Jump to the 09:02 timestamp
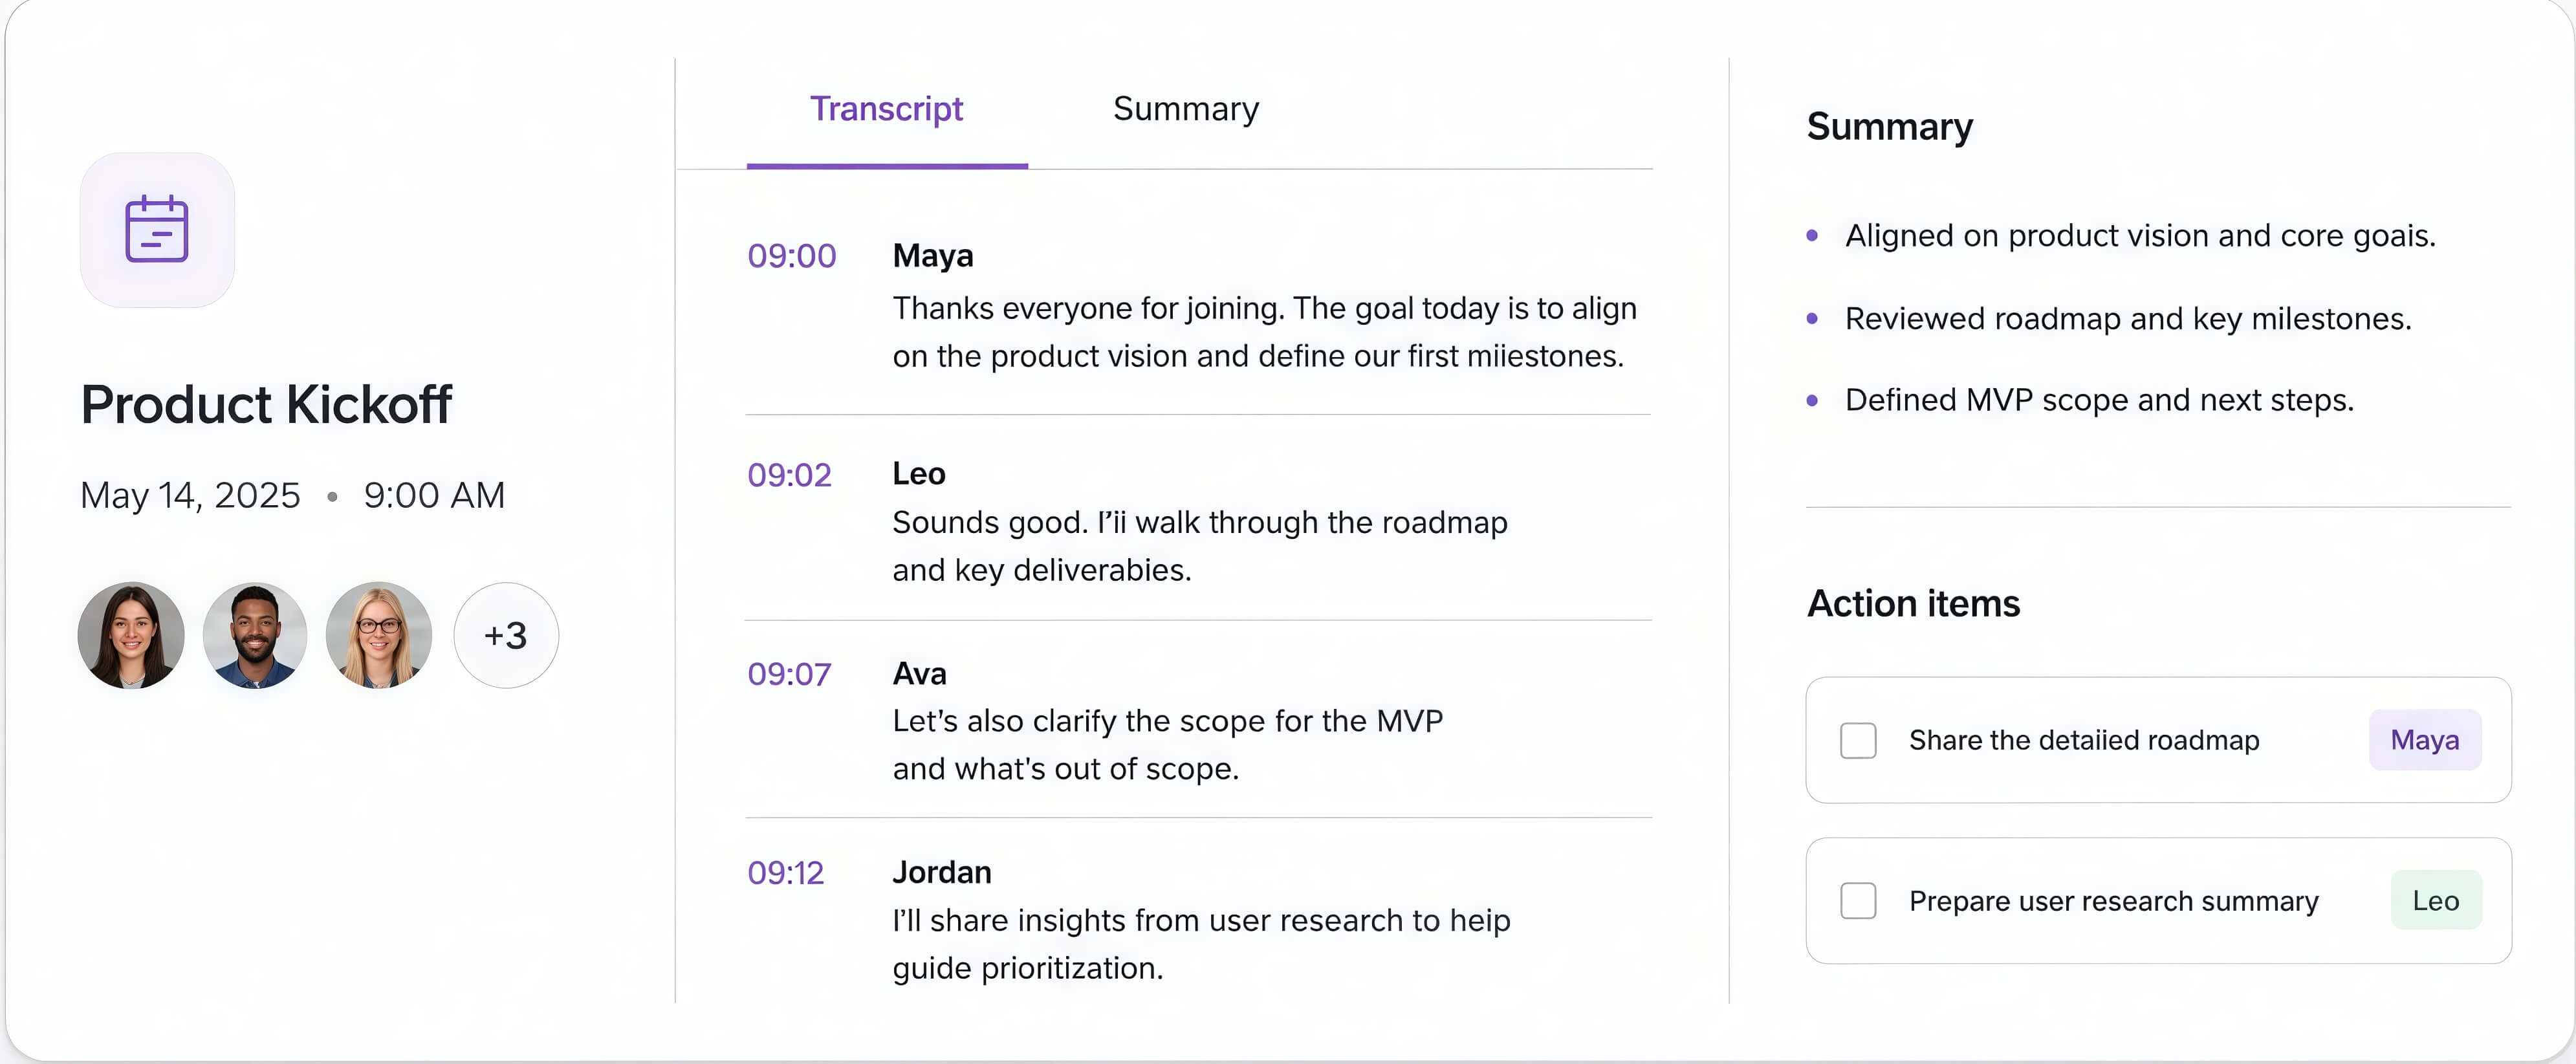 pos(790,475)
